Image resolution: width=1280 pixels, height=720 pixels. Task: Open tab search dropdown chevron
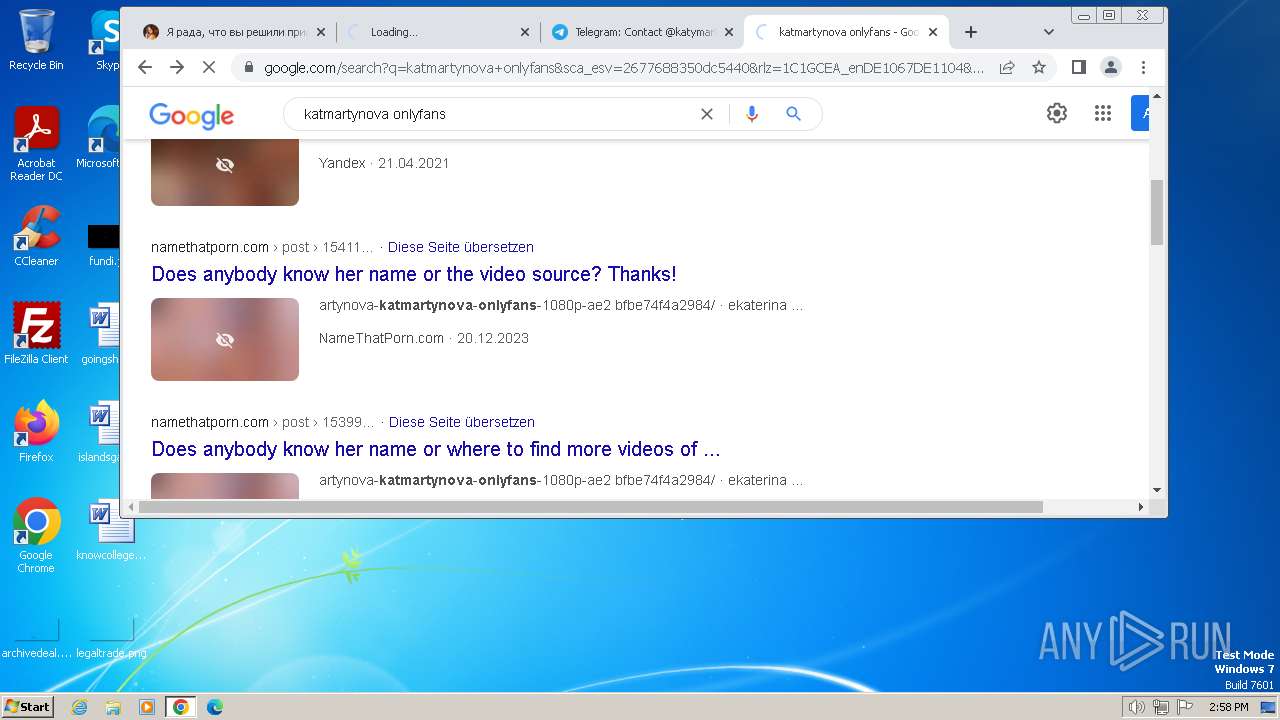(x=1048, y=32)
